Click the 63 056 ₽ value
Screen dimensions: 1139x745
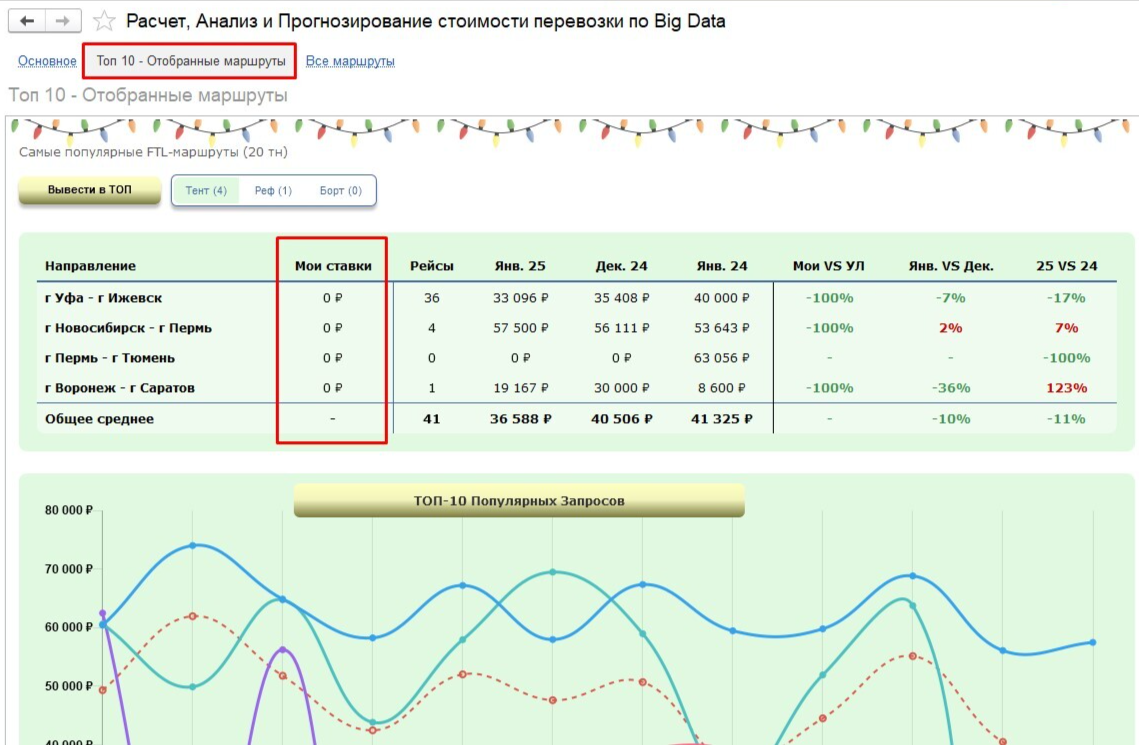(721, 358)
